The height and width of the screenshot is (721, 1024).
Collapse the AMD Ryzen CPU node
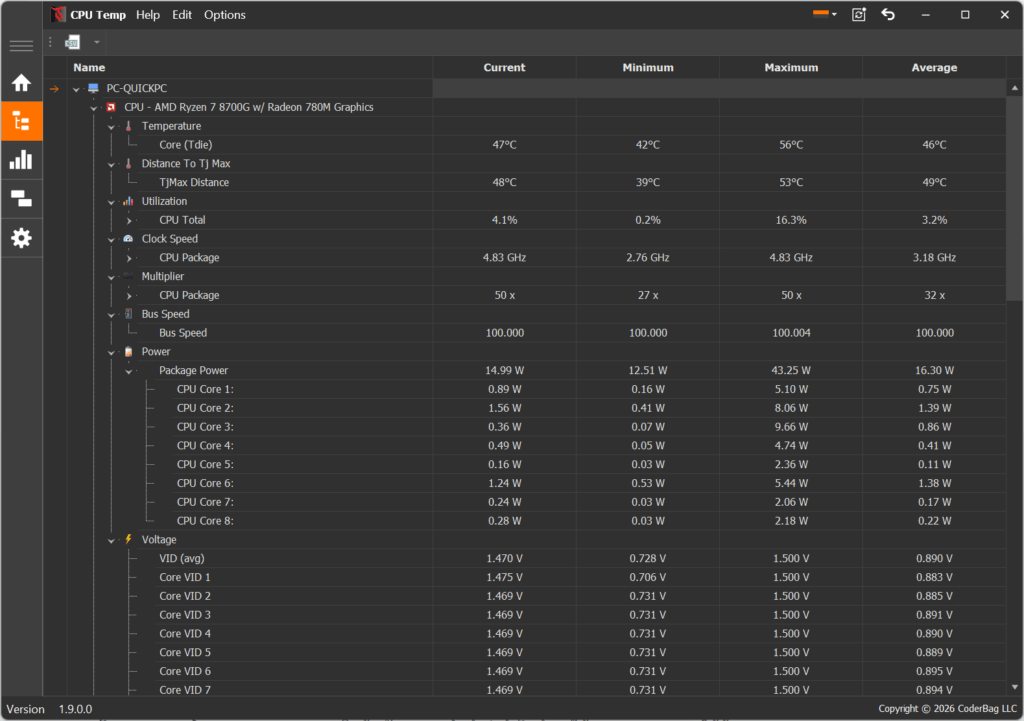(94, 108)
